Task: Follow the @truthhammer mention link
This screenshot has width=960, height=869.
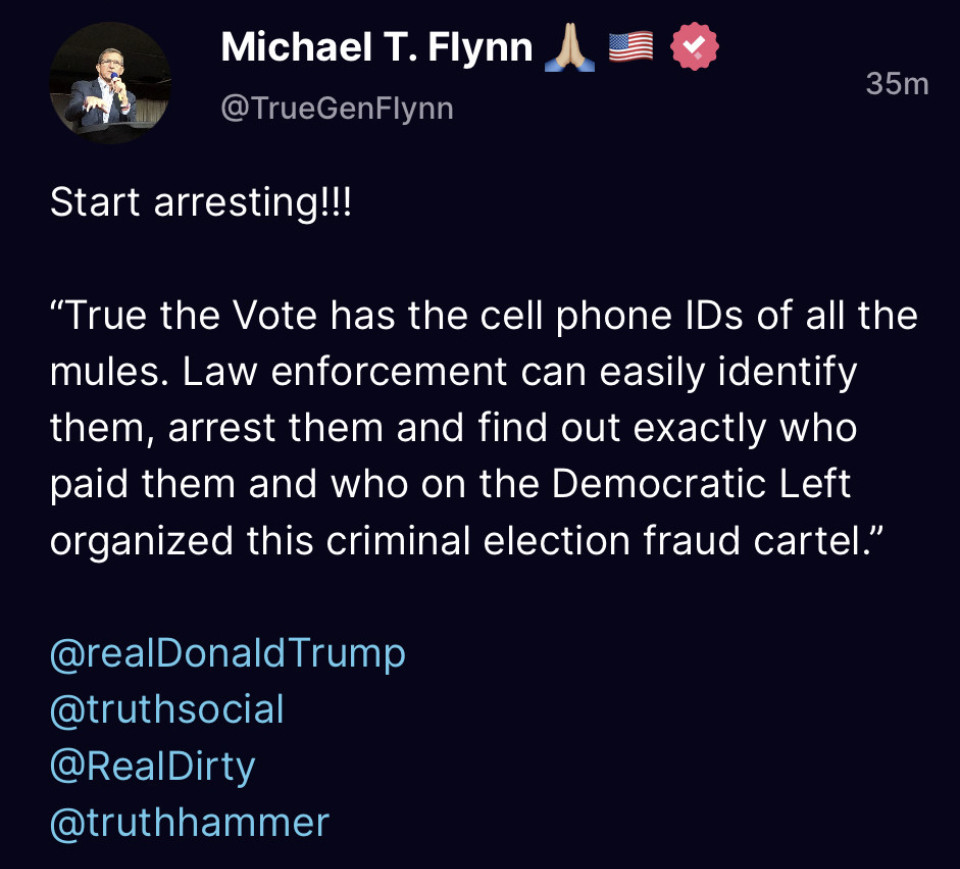Action: 189,823
